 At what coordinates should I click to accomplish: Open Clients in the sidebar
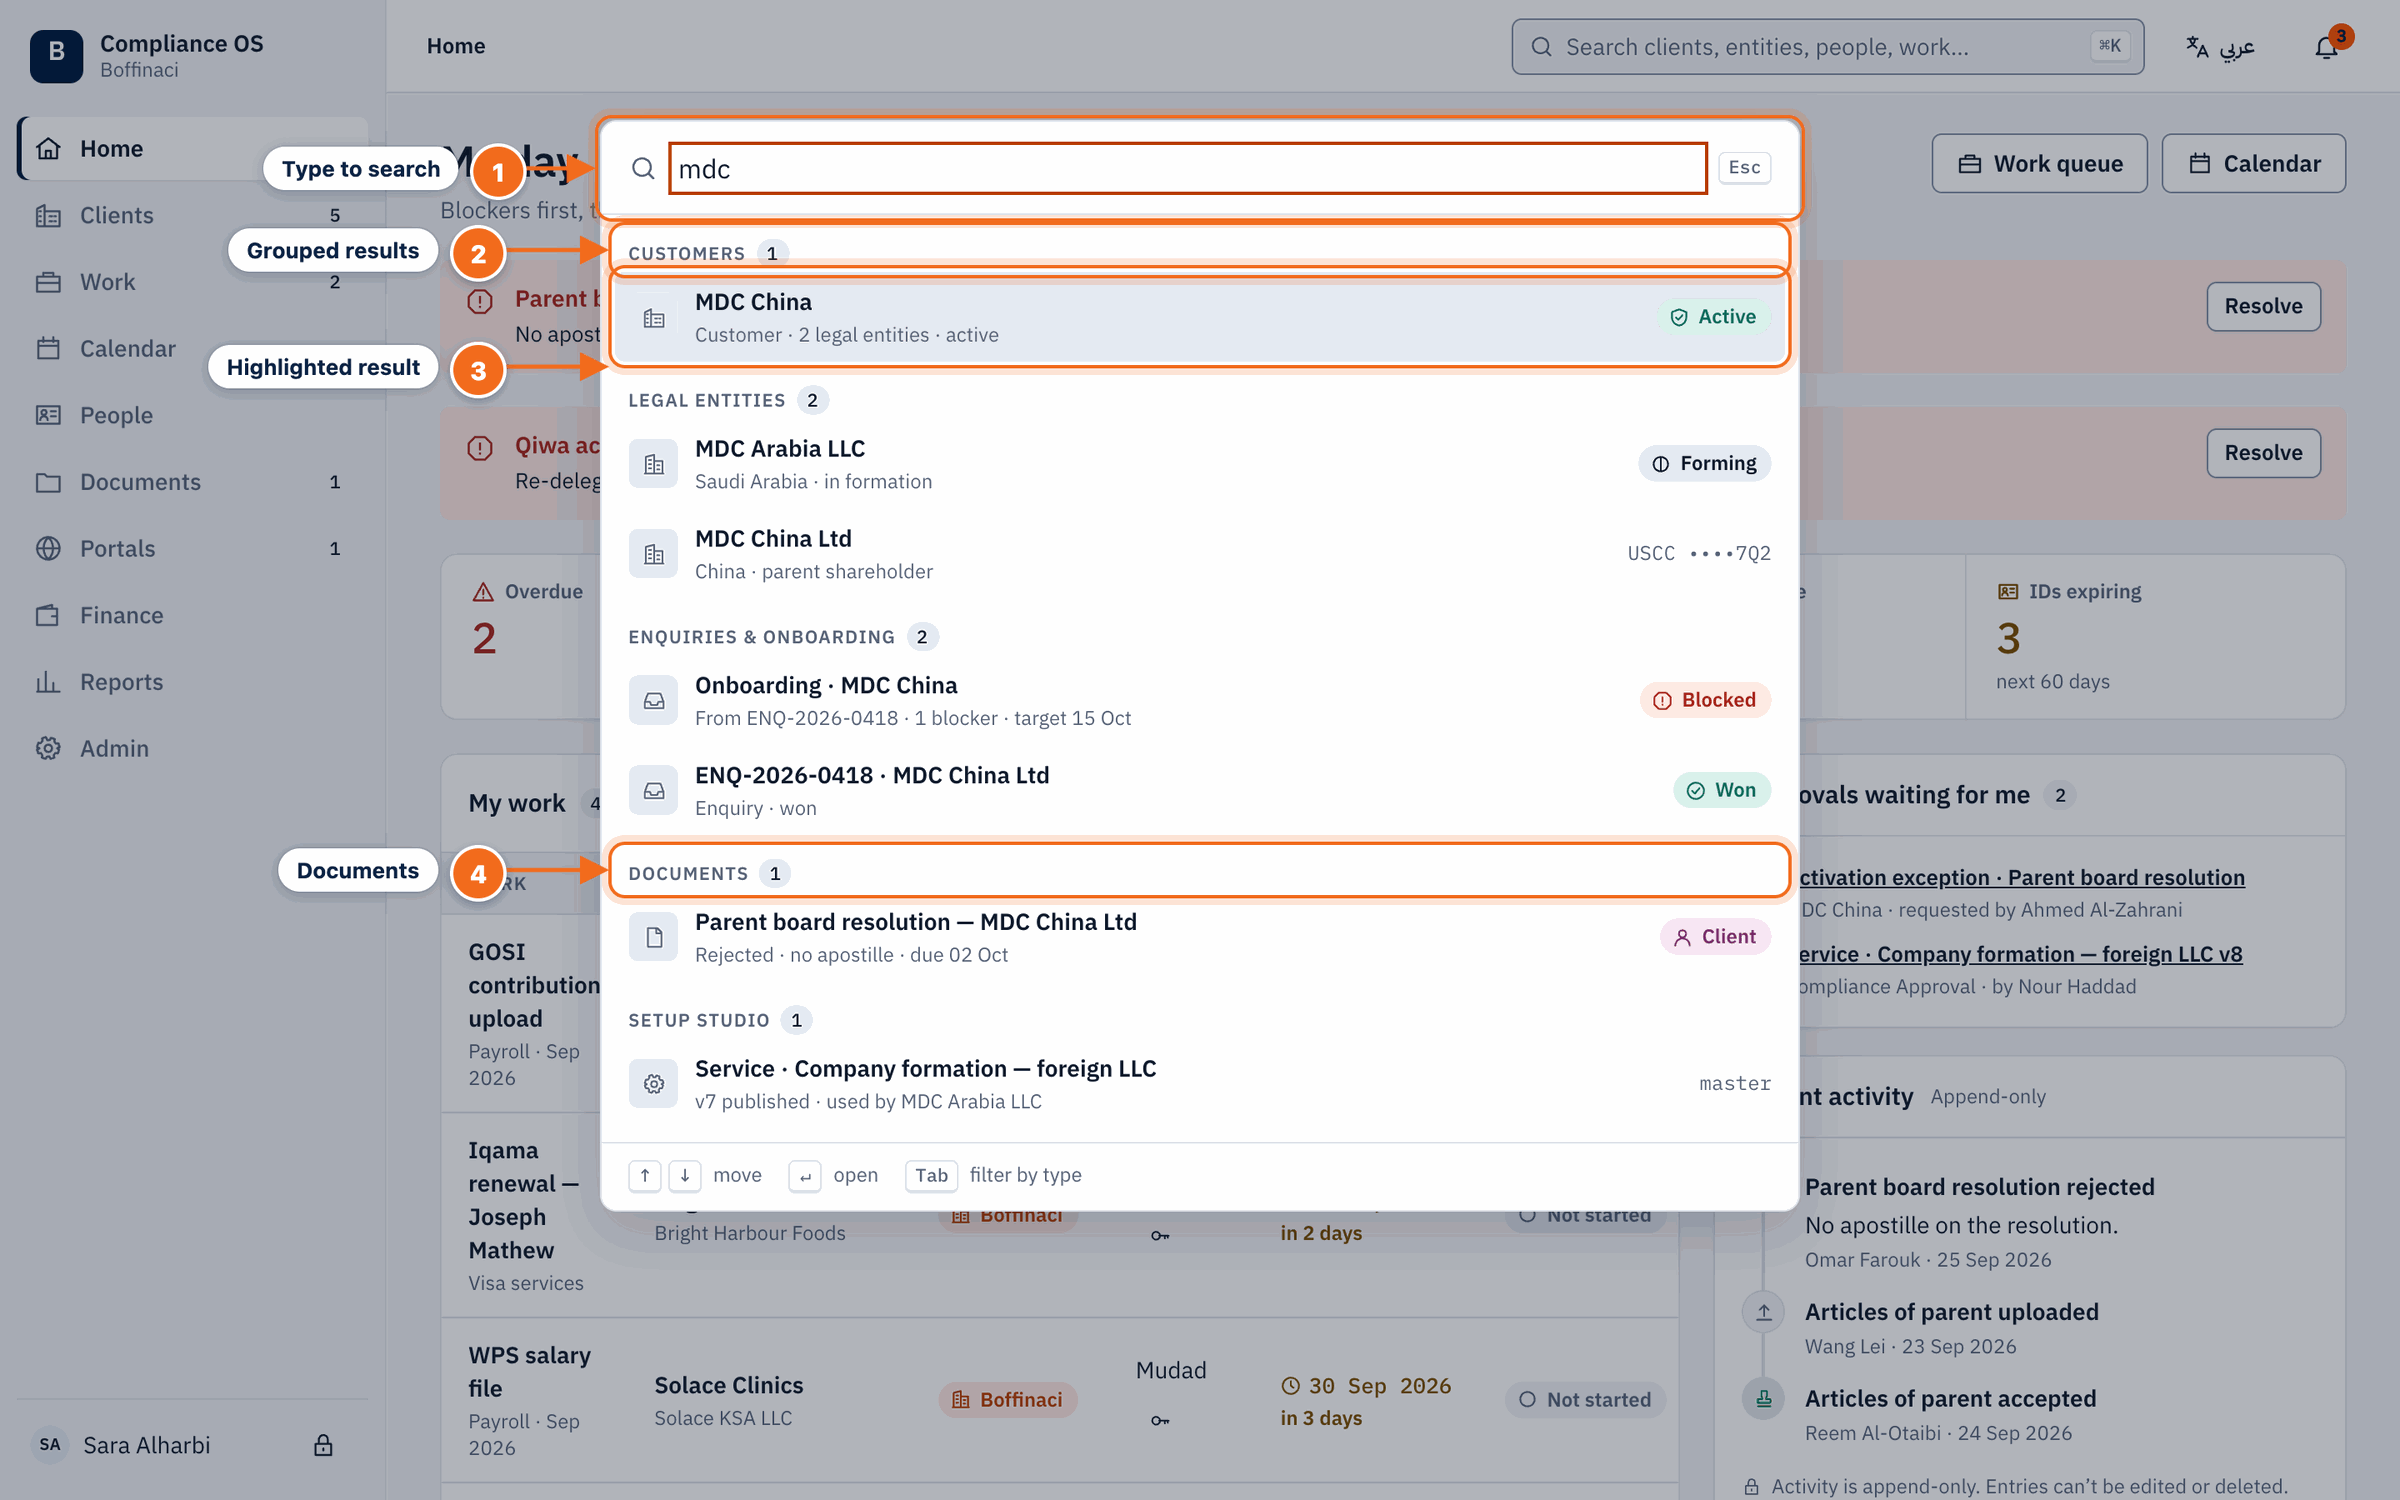coord(192,215)
